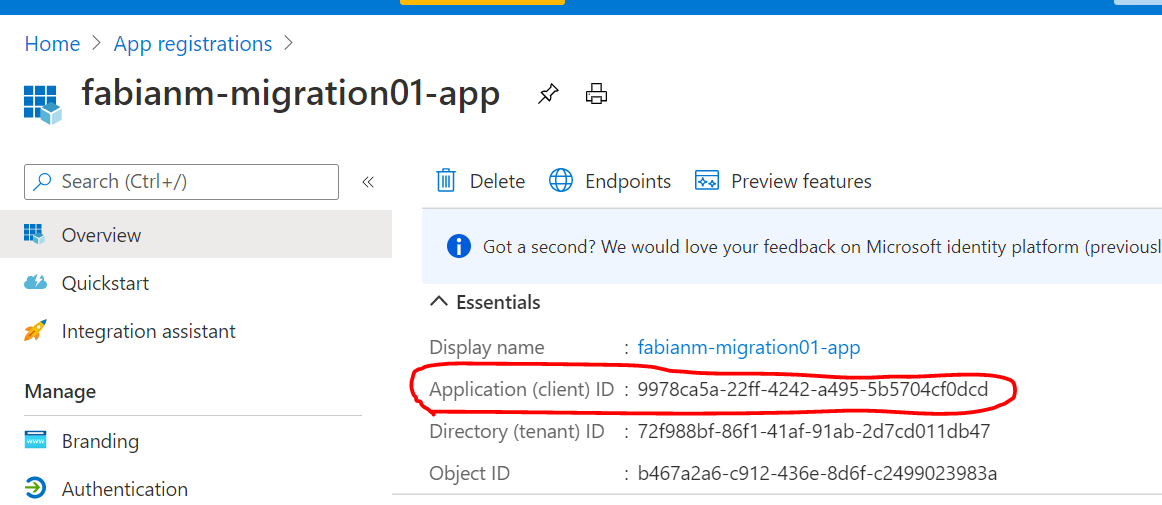Click the Endpoints globe icon

pyautogui.click(x=561, y=181)
